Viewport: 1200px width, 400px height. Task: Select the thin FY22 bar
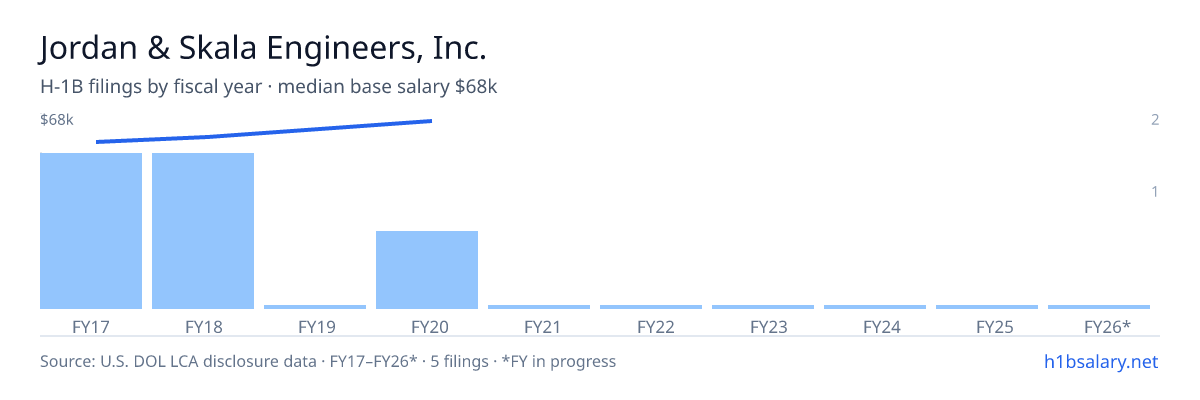point(651,307)
